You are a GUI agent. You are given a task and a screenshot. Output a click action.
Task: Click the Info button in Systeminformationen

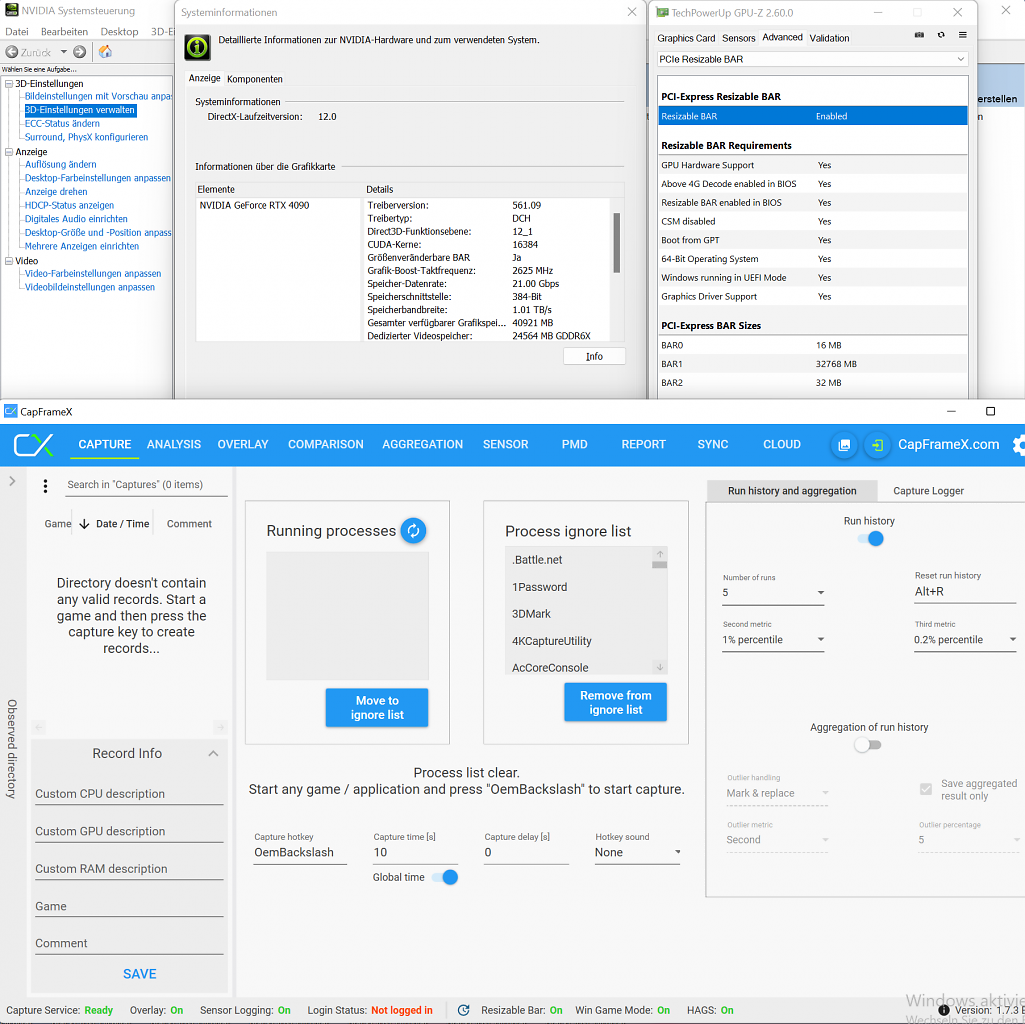click(594, 356)
